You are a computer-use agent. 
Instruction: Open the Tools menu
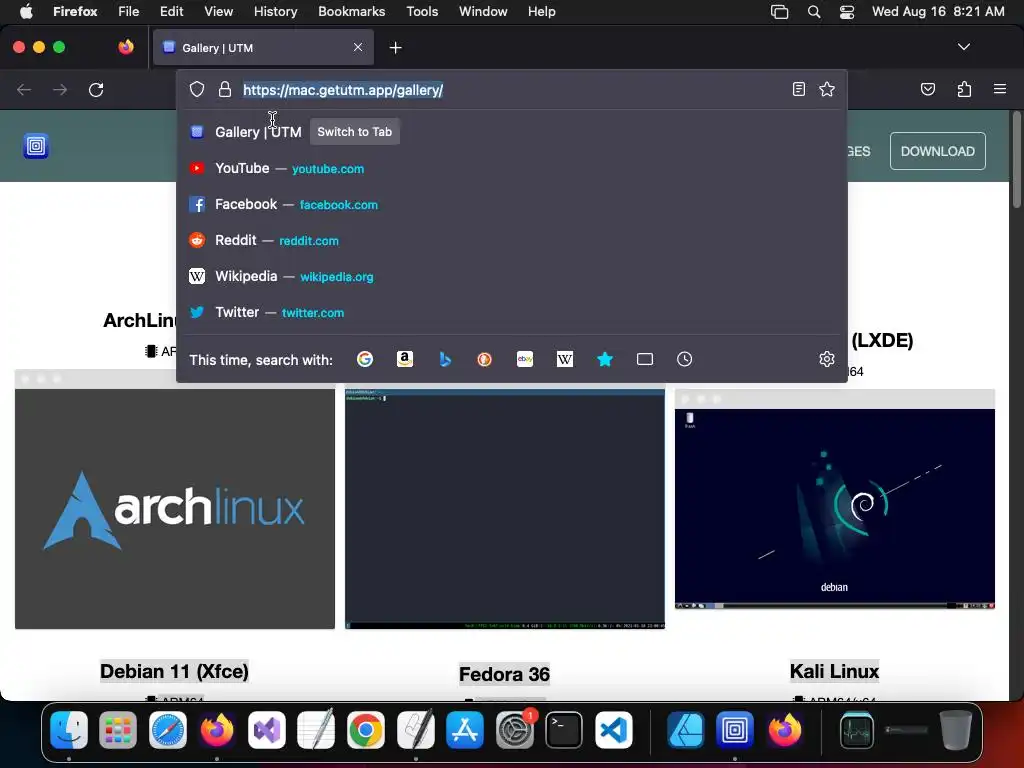pyautogui.click(x=422, y=12)
